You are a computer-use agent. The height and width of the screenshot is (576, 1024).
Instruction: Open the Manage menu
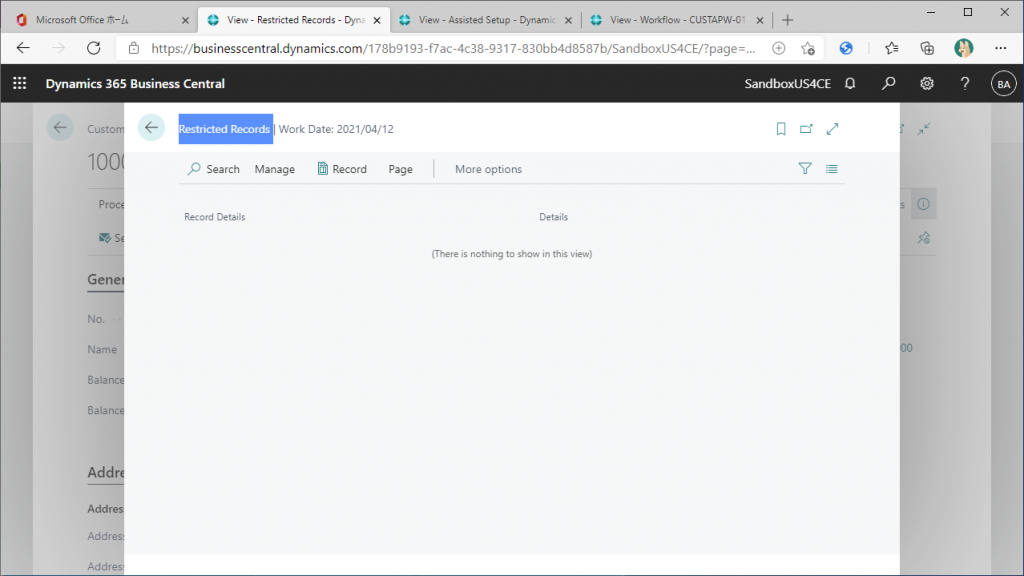tap(275, 169)
